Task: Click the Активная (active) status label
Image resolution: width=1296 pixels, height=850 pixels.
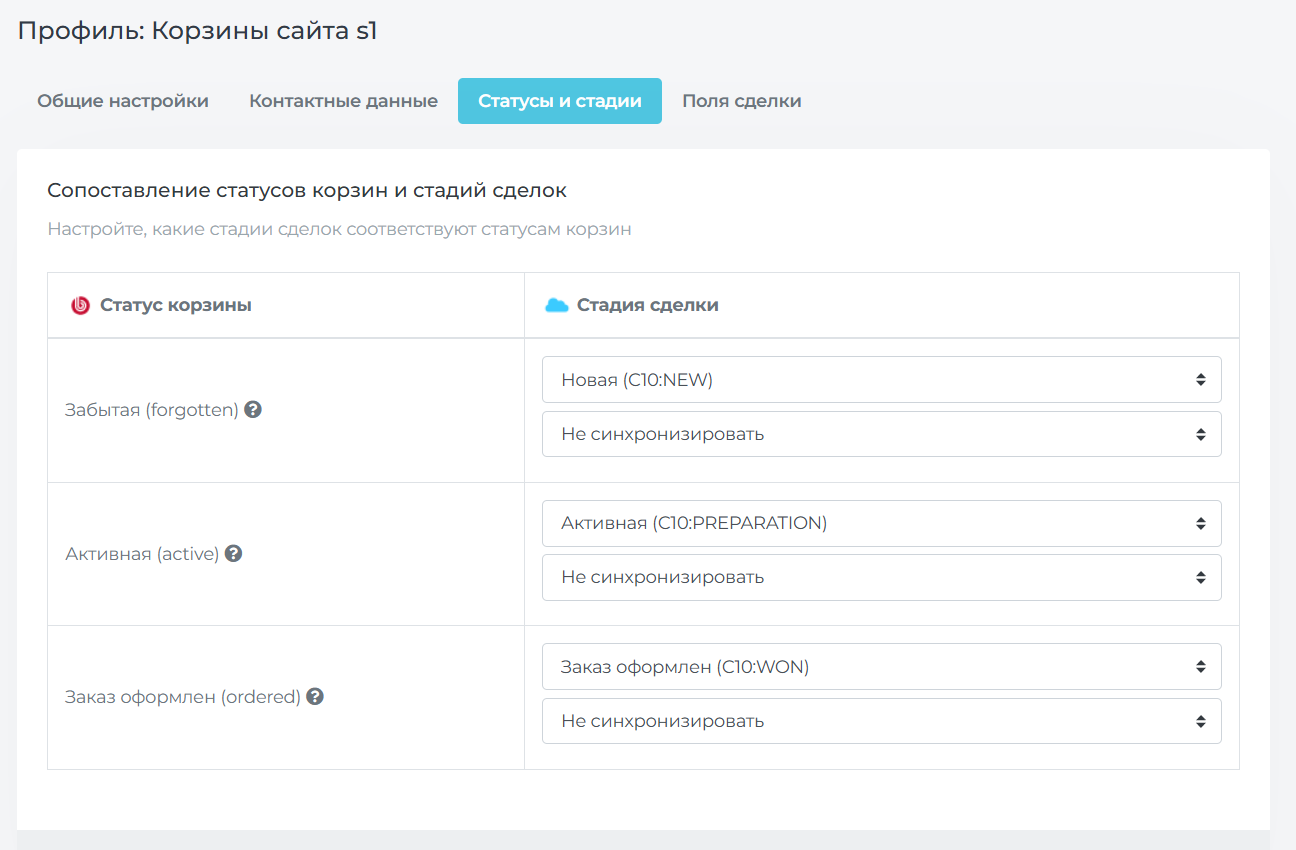Action: [142, 554]
